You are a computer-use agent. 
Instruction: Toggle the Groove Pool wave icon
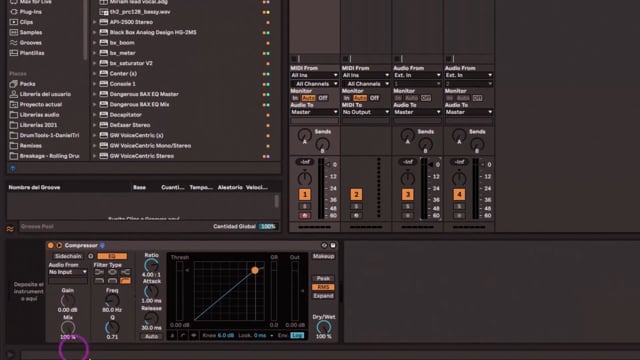[x=10, y=229]
